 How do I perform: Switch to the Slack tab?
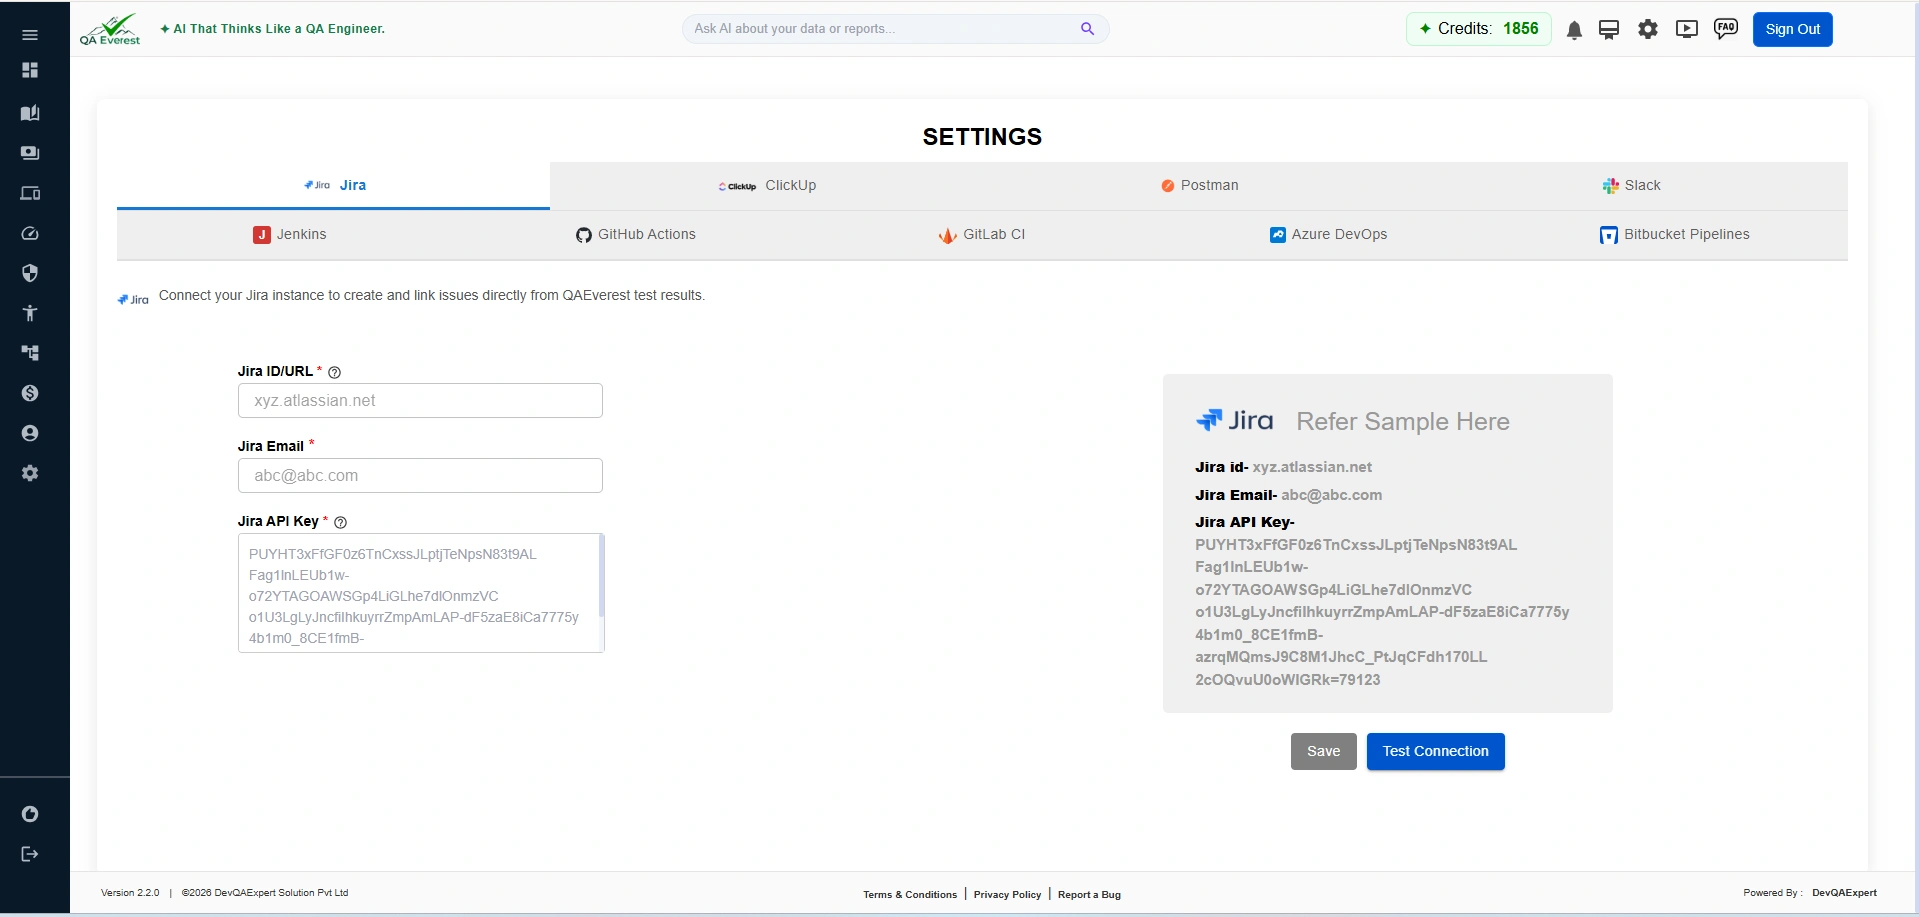(1631, 186)
